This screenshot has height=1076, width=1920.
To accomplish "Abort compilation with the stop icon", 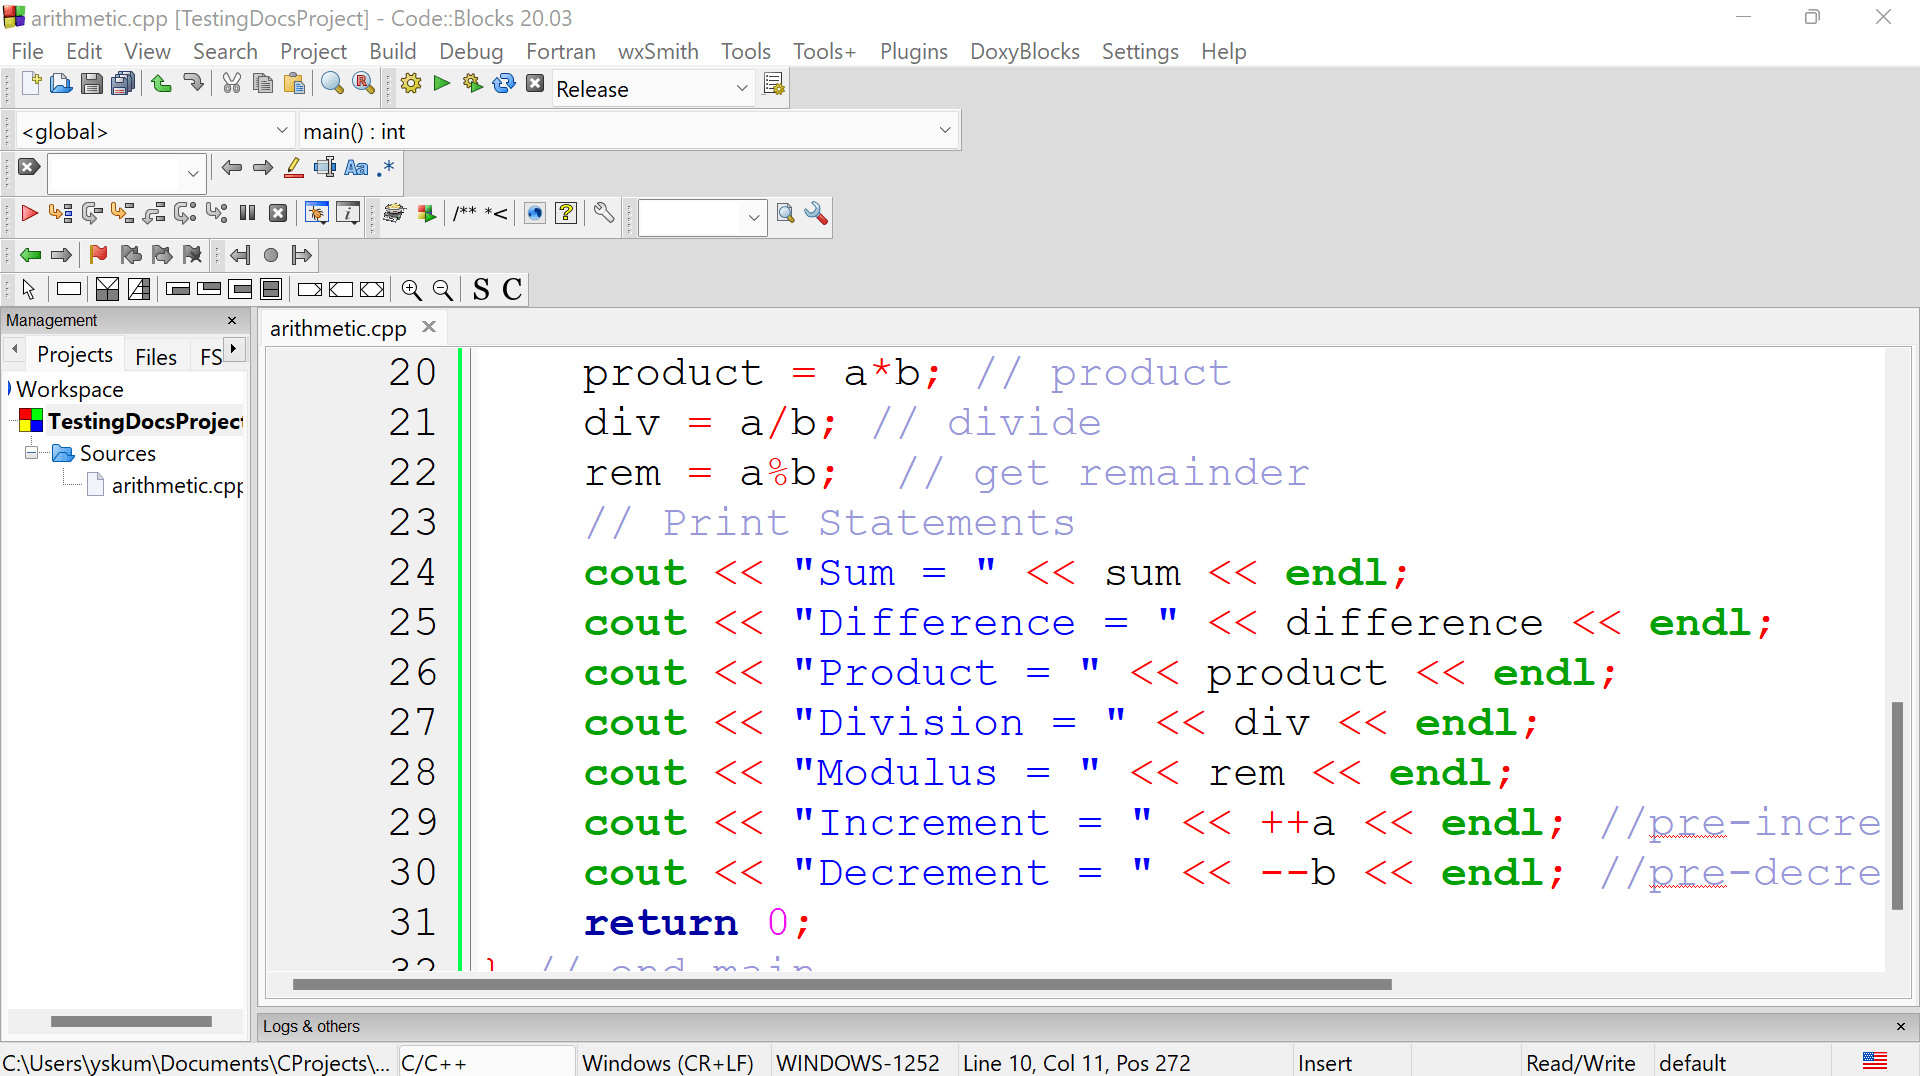I will tap(535, 83).
